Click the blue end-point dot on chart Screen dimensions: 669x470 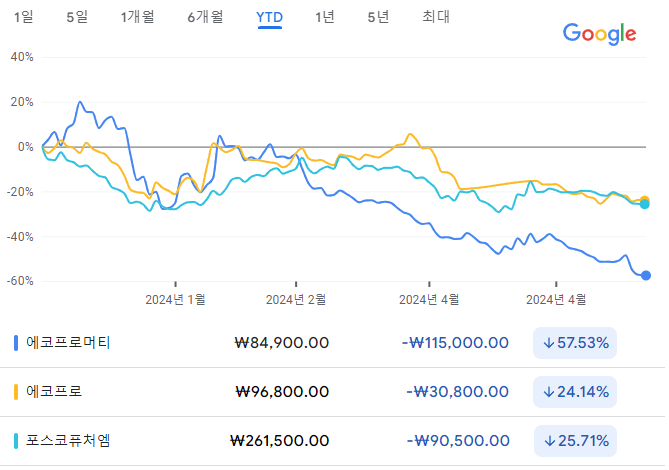(646, 276)
